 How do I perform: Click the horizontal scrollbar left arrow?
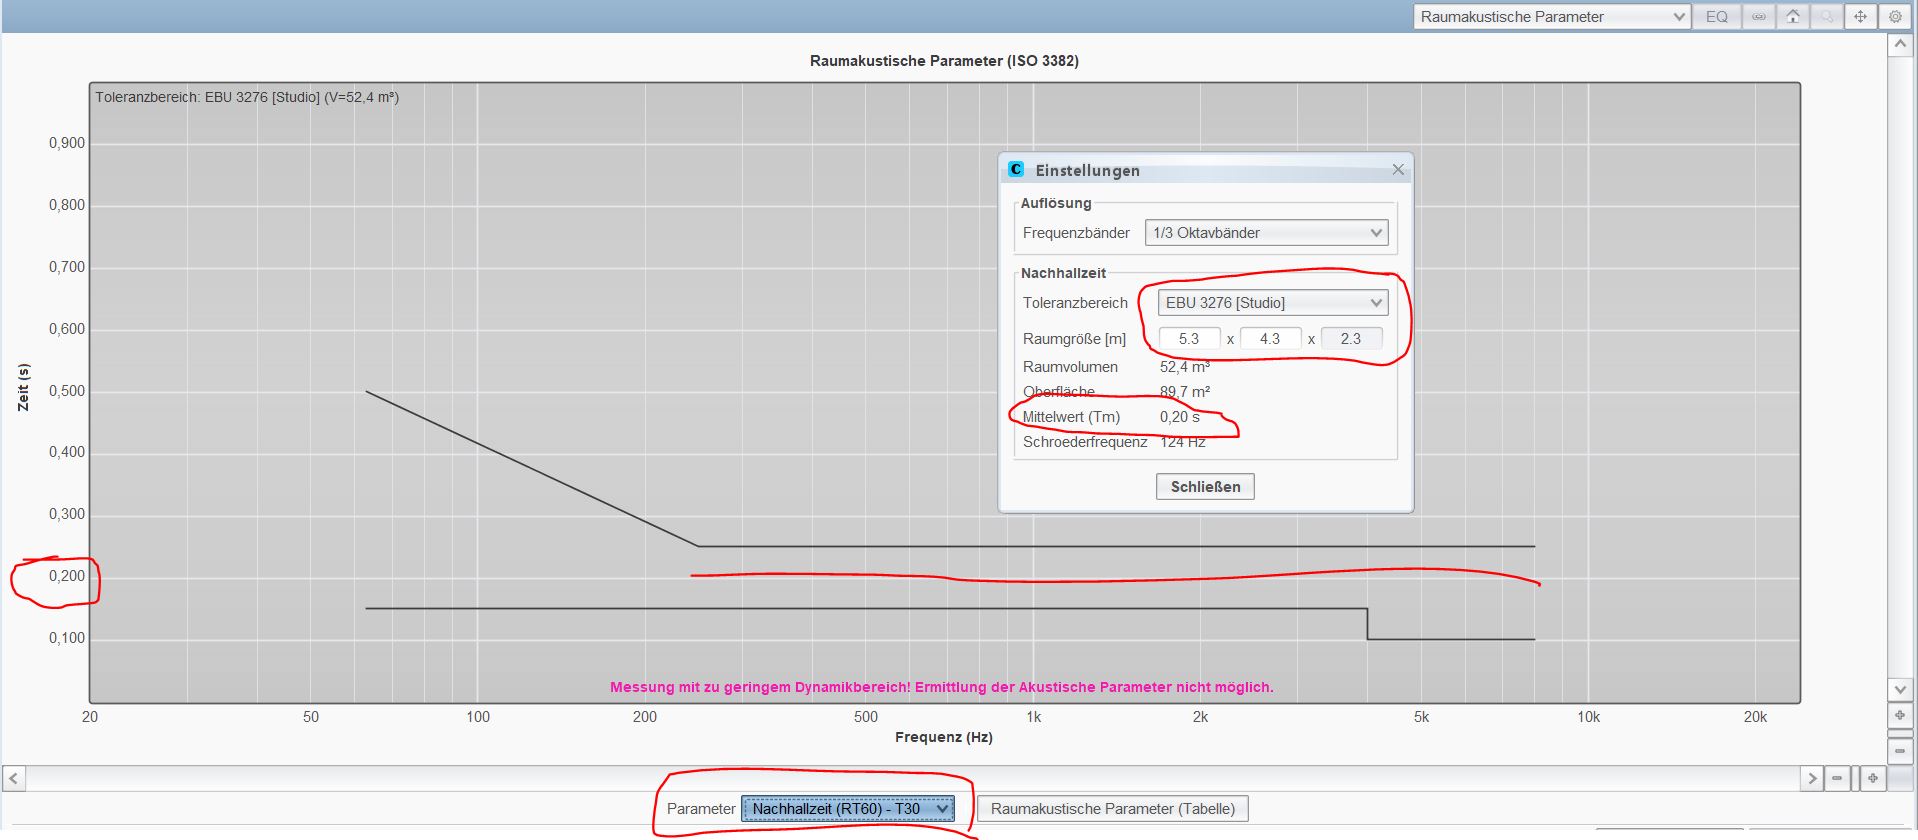pyautogui.click(x=14, y=777)
